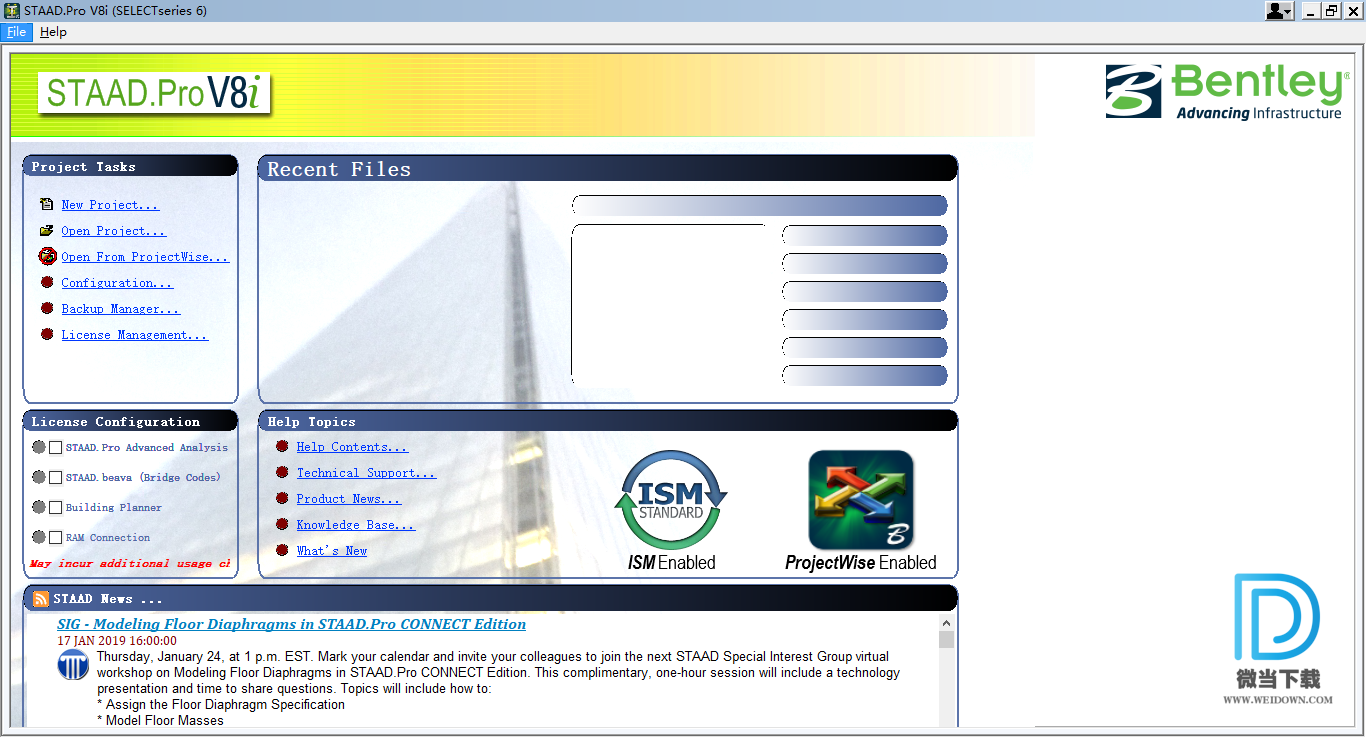This screenshot has width=1366, height=738.
Task: Click the red 'May incur additional usage' warning text
Action: coord(129,564)
